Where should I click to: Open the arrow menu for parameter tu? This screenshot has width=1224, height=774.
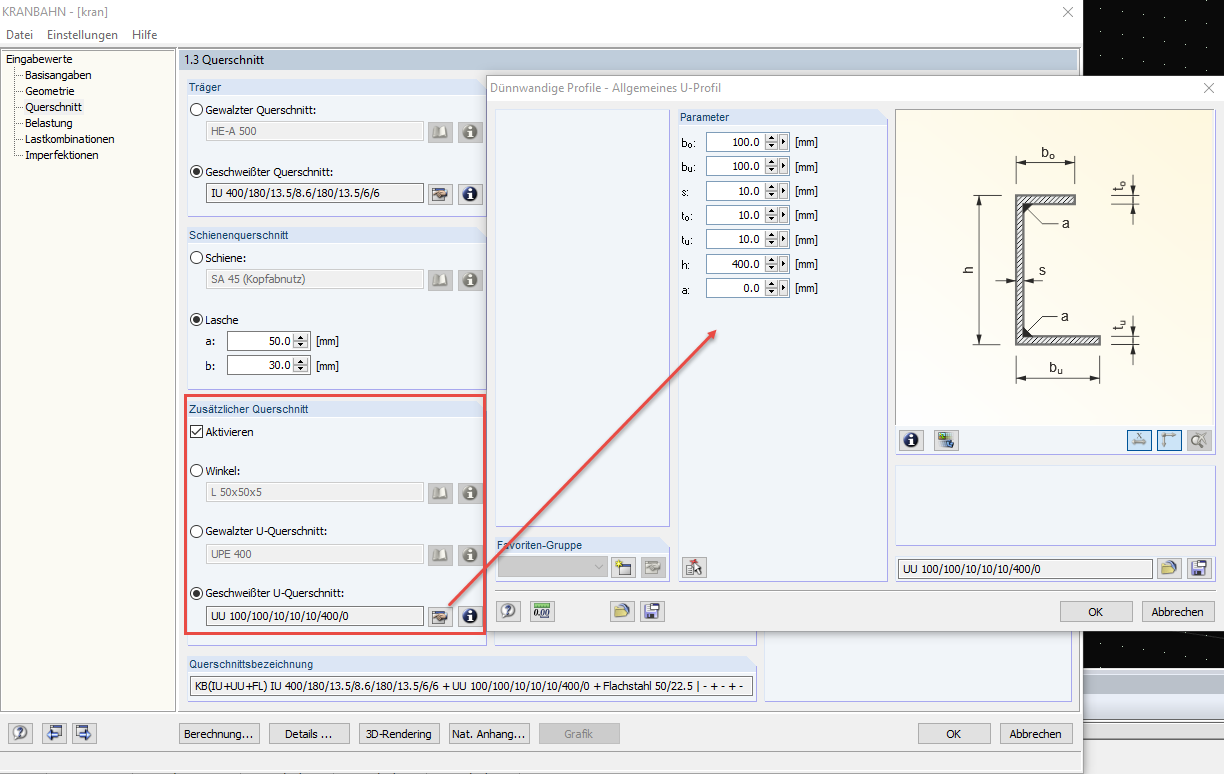(784, 239)
